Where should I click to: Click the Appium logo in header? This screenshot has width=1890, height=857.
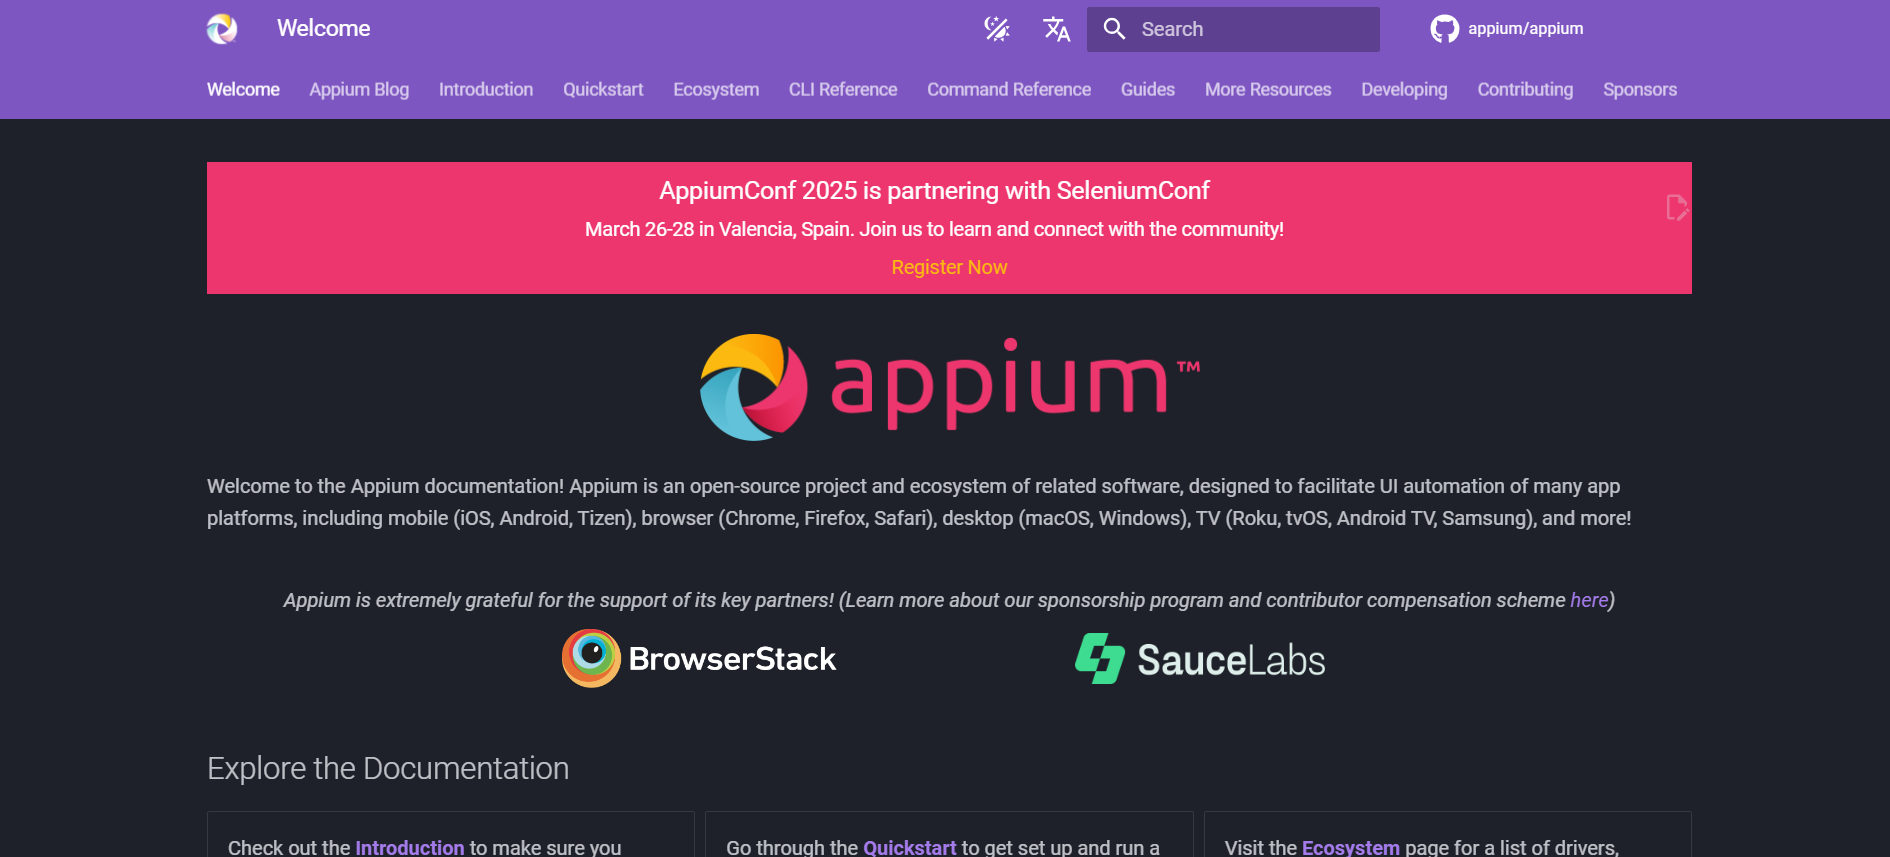point(222,29)
